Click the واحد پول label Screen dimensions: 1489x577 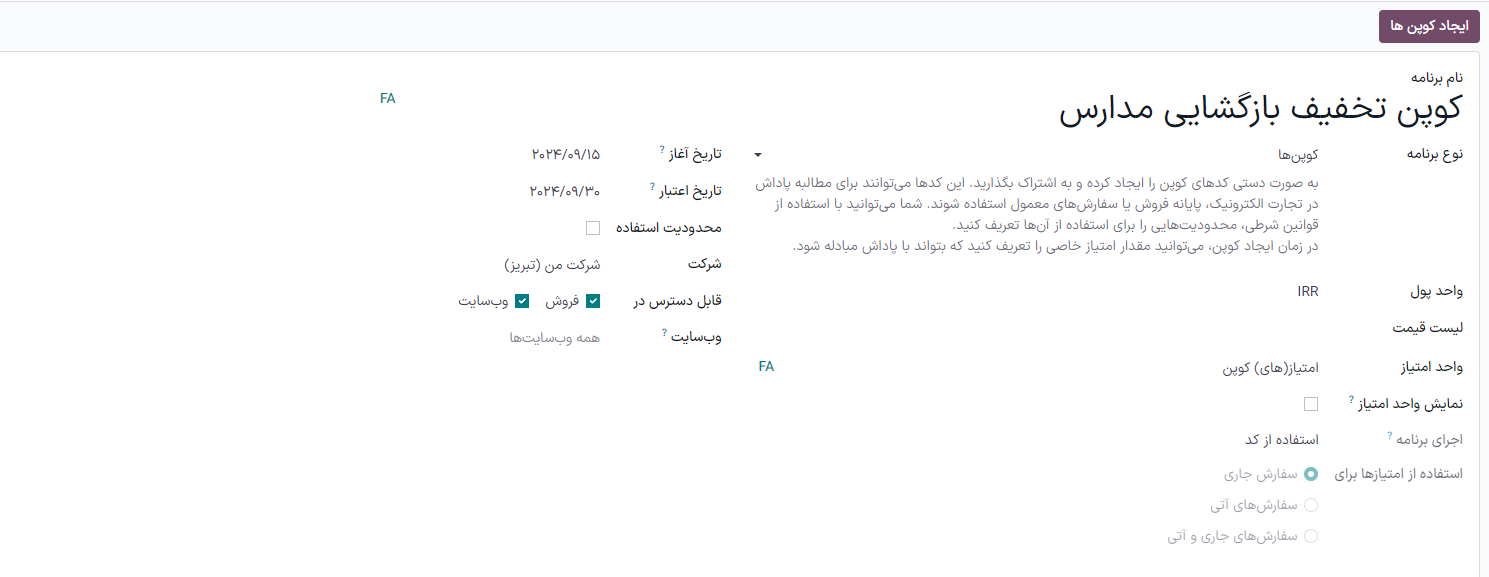(x=1436, y=291)
